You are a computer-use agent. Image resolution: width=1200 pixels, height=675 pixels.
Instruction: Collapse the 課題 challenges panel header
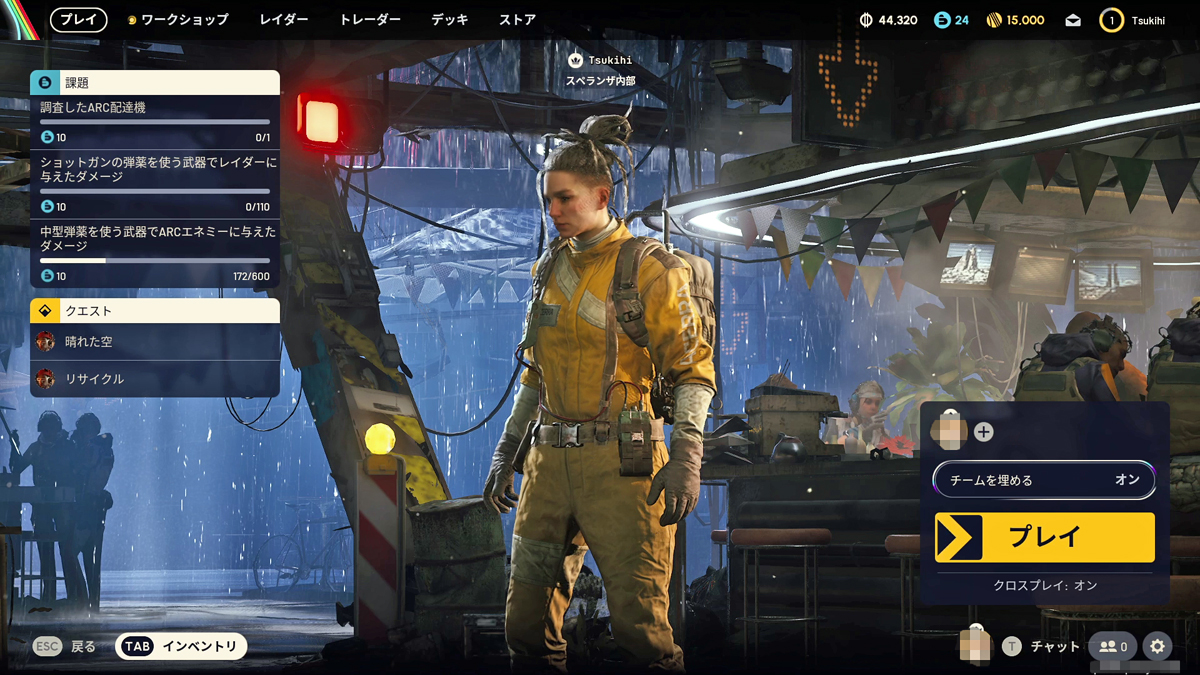[x=155, y=83]
